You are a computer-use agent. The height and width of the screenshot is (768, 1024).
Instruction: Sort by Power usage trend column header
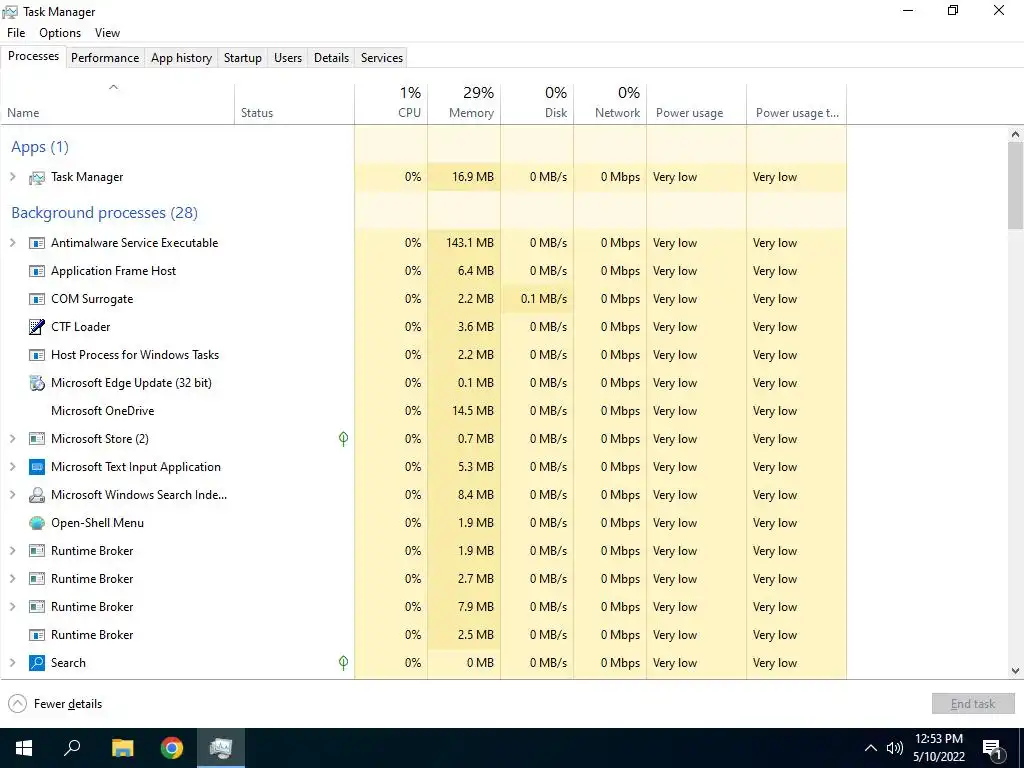click(797, 103)
